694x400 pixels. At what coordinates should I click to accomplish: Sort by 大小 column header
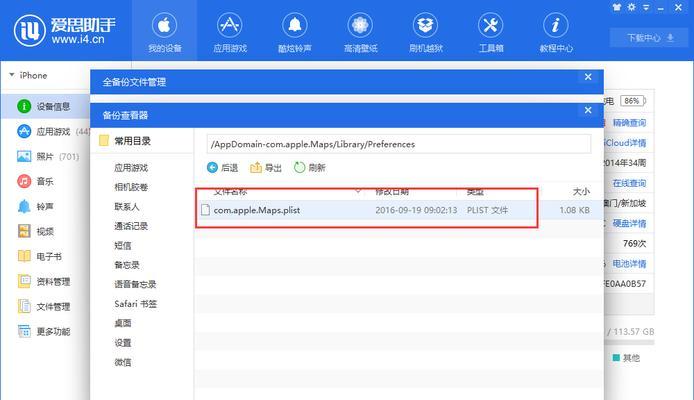pyautogui.click(x=581, y=192)
